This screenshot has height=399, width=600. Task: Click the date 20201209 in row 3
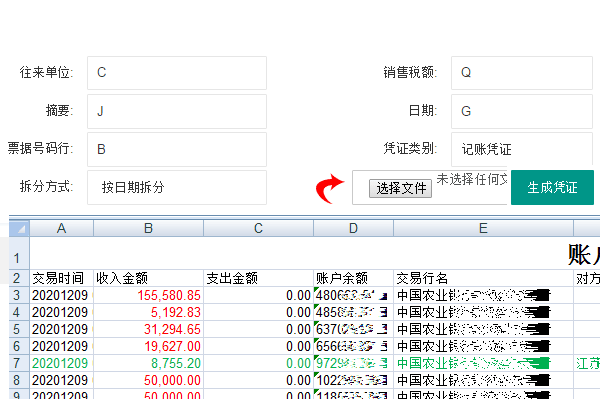tap(62, 295)
